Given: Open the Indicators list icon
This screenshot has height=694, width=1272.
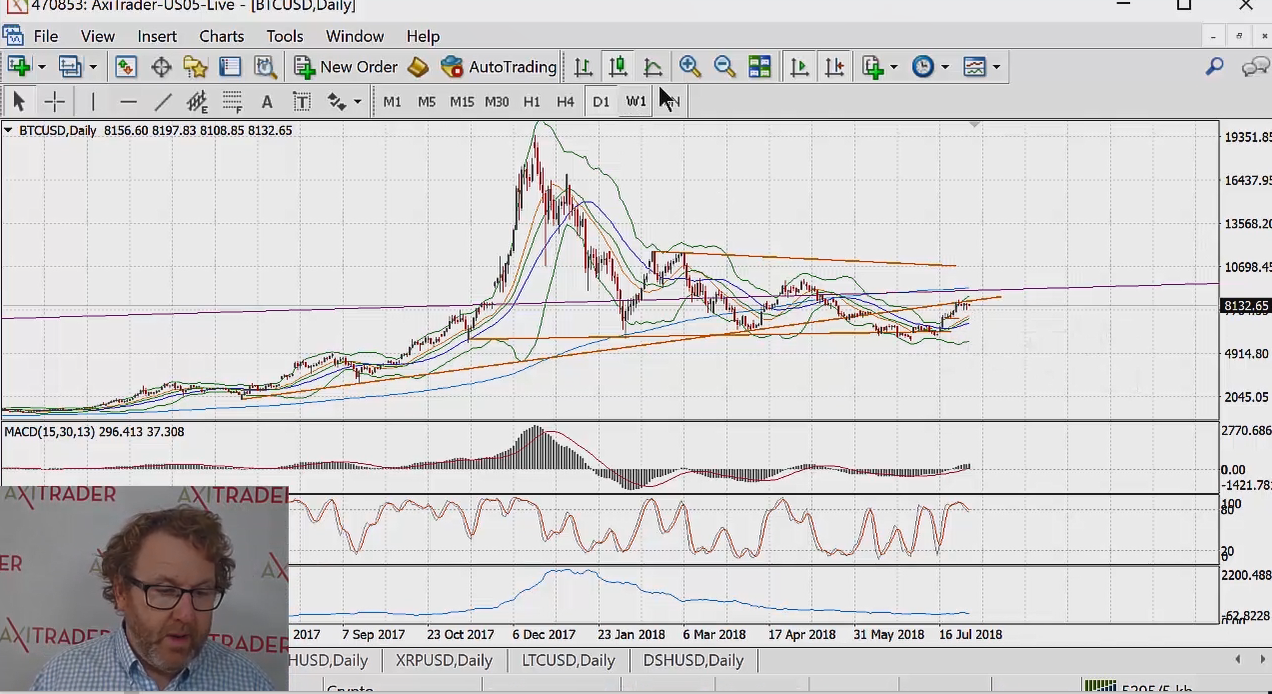Looking at the screenshot, I should pyautogui.click(x=872, y=67).
